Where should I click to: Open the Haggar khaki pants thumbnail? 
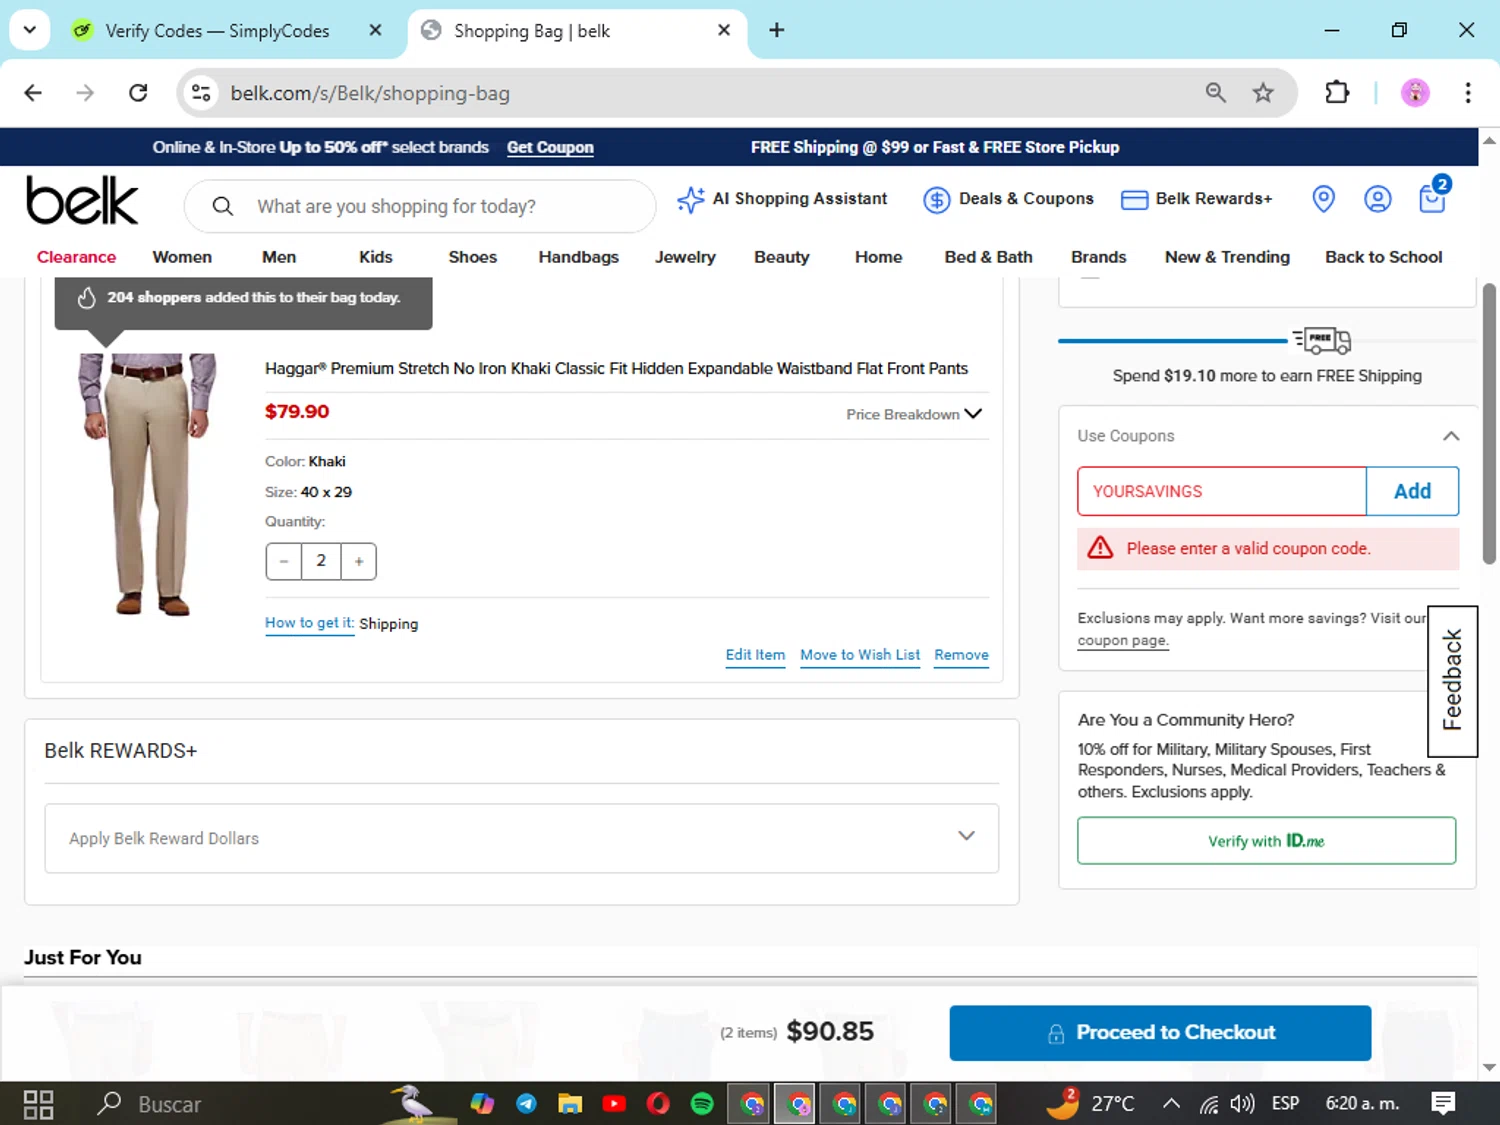click(x=148, y=484)
